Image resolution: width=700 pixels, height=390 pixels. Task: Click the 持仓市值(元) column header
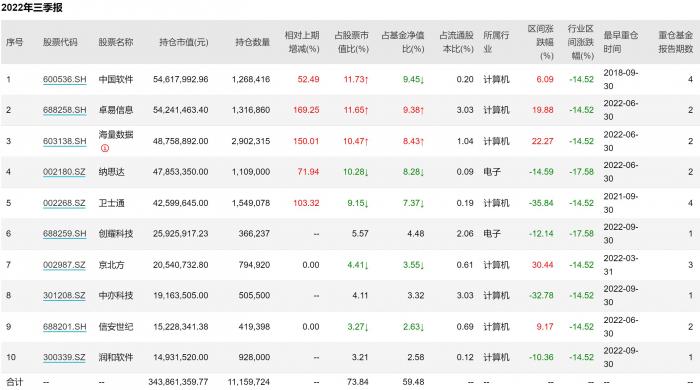[x=183, y=42]
